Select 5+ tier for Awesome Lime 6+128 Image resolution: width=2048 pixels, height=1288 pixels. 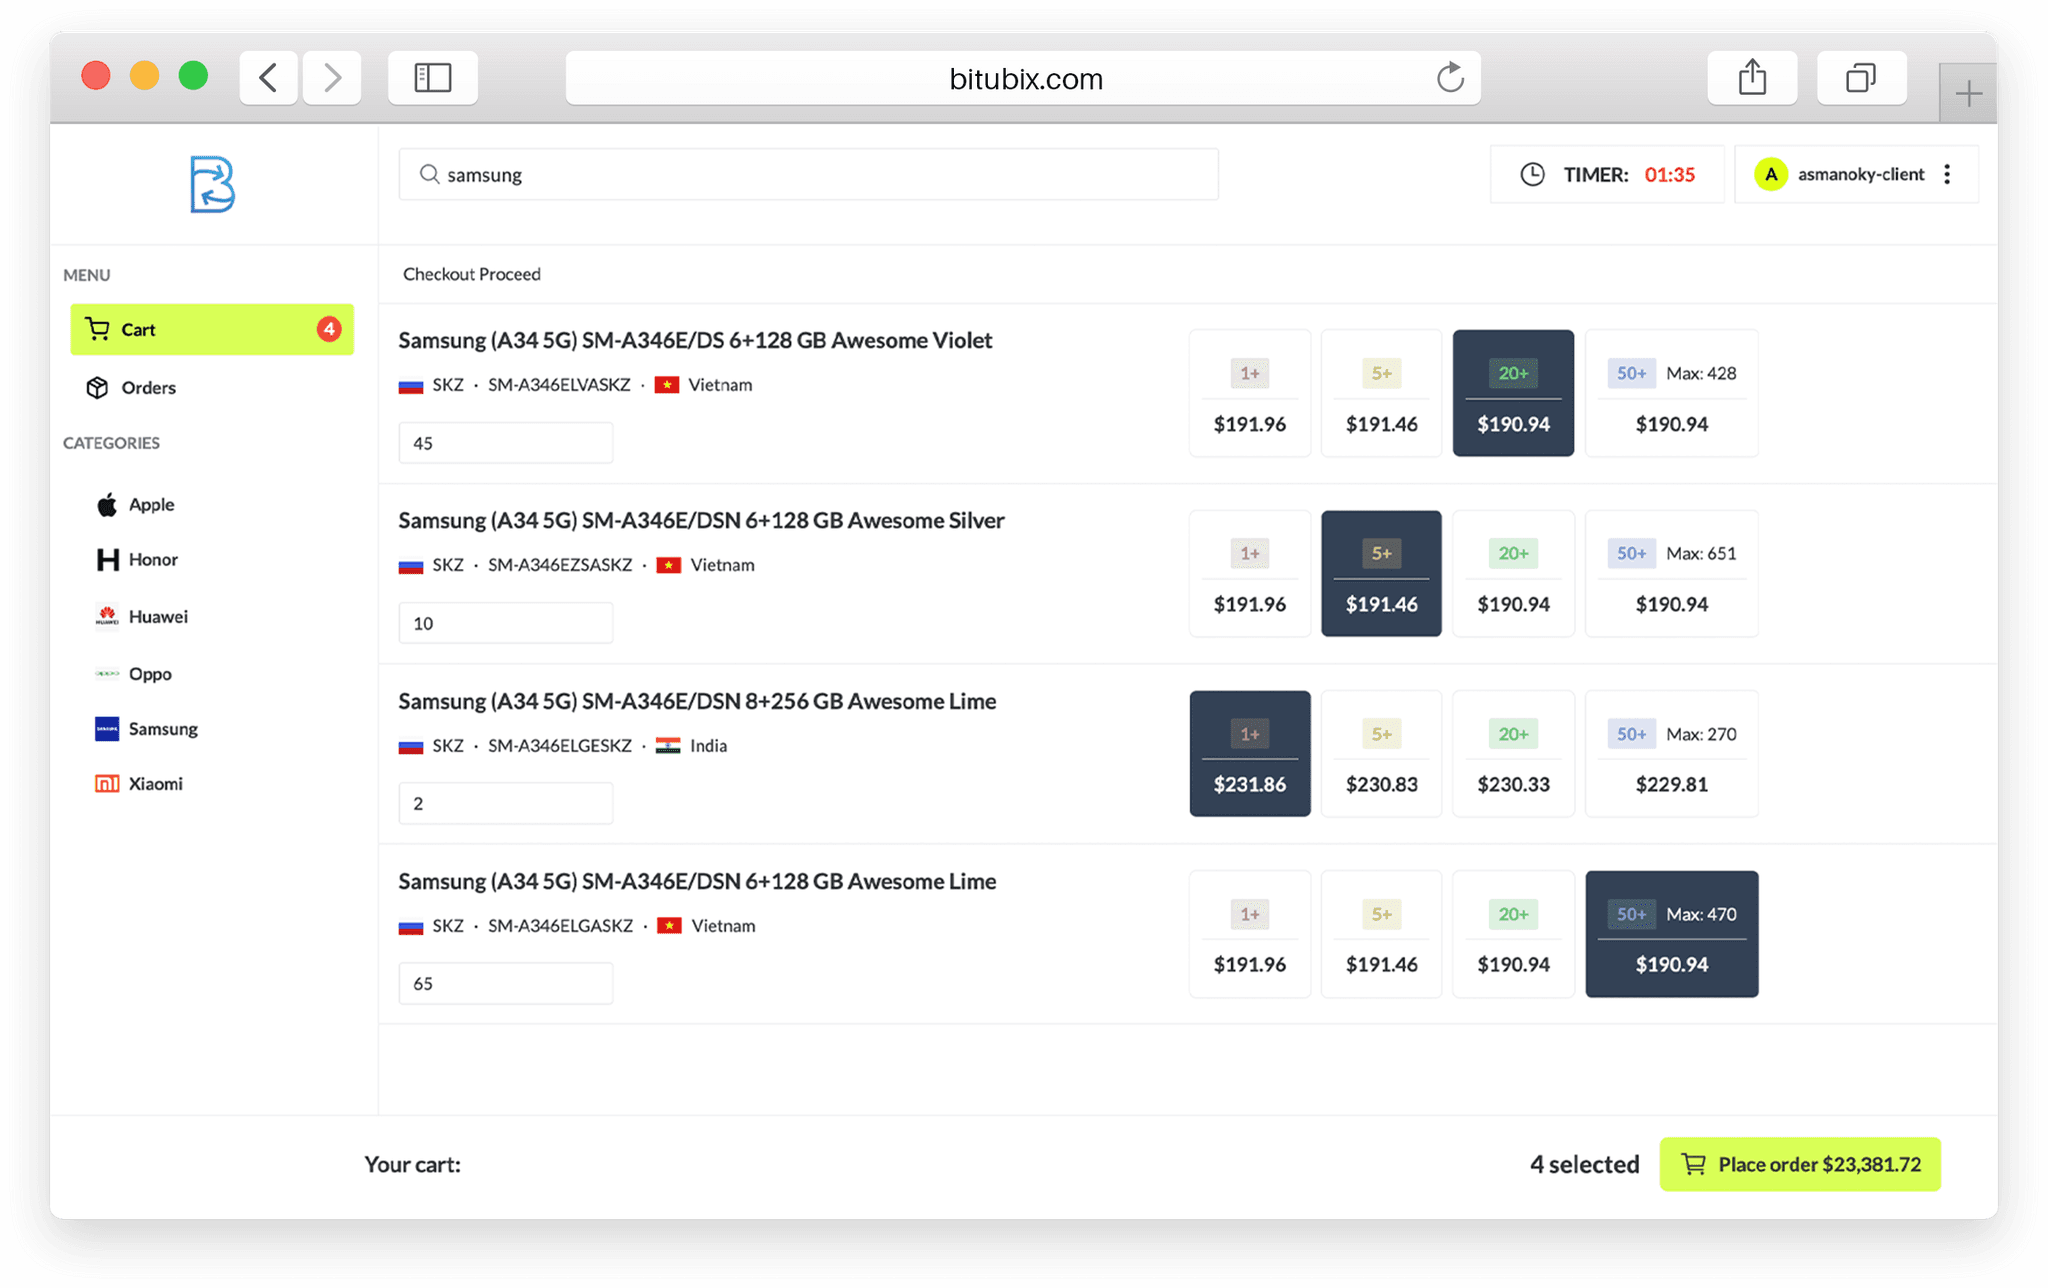click(1381, 933)
